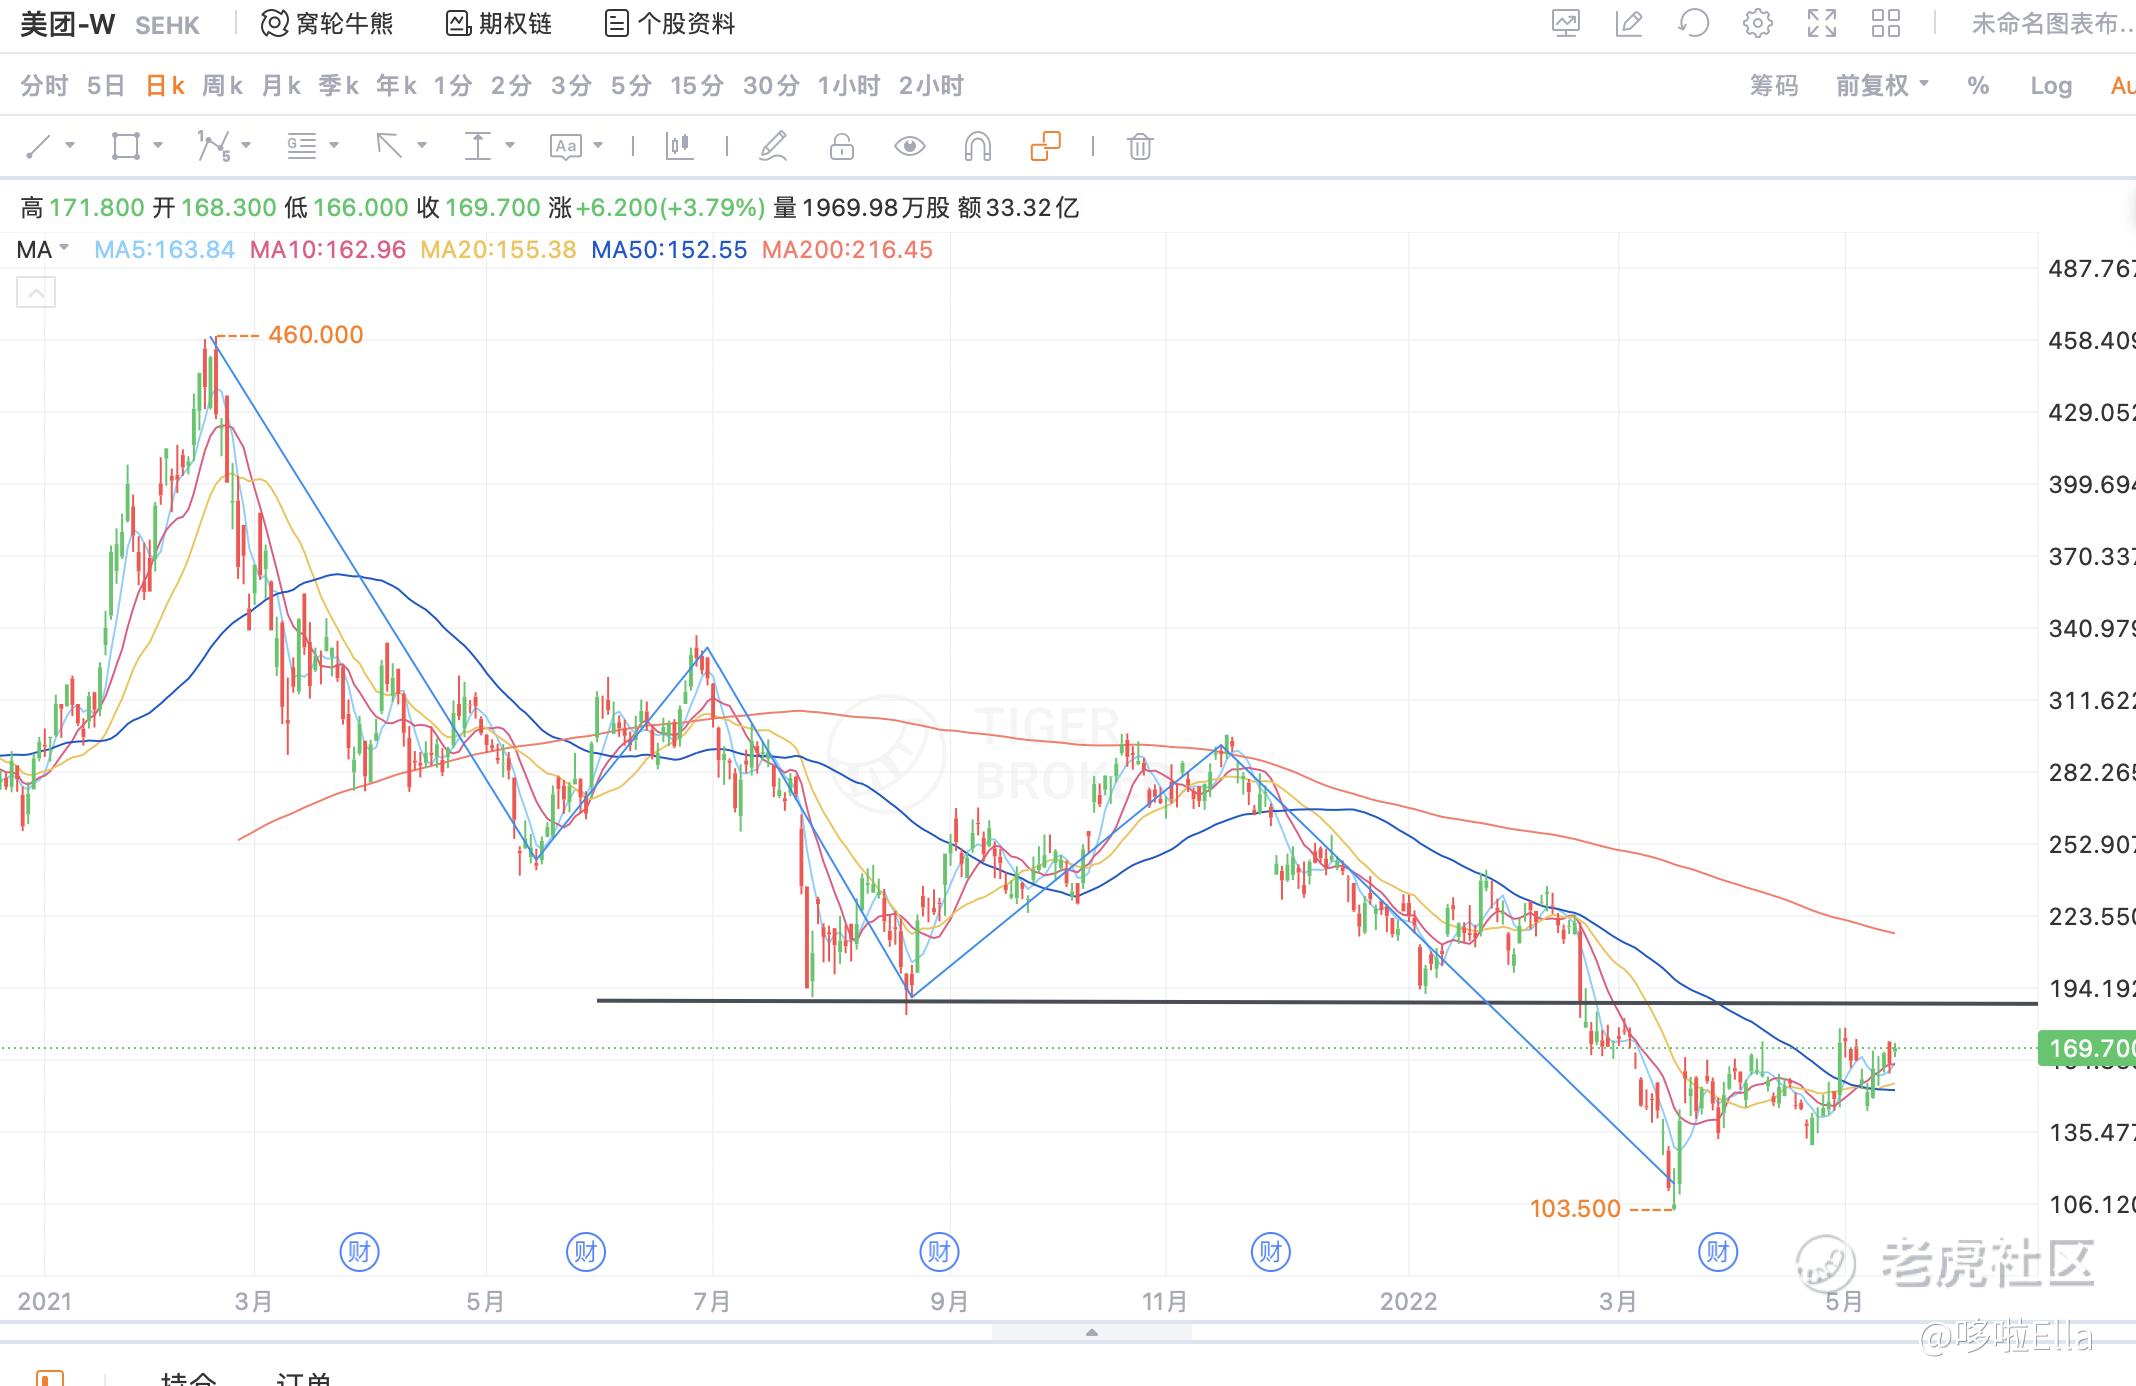Switch to the 5日 five-day tab
Screen dimensions: 2136x1386
point(106,86)
